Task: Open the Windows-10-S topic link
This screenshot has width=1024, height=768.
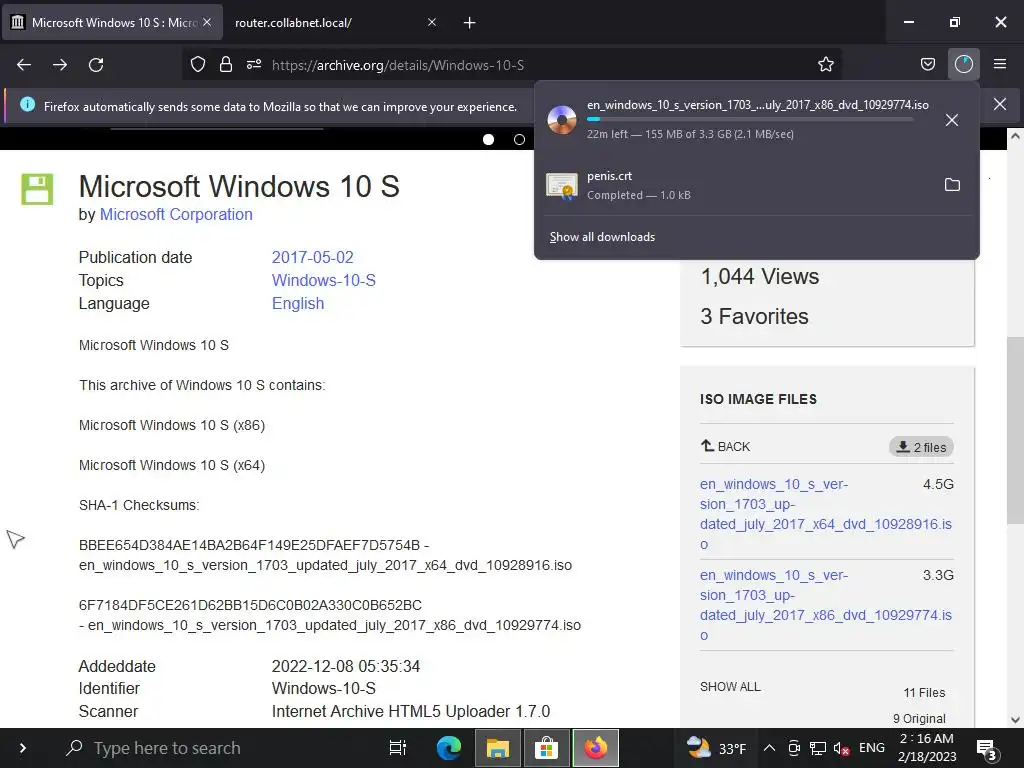Action: click(x=323, y=280)
